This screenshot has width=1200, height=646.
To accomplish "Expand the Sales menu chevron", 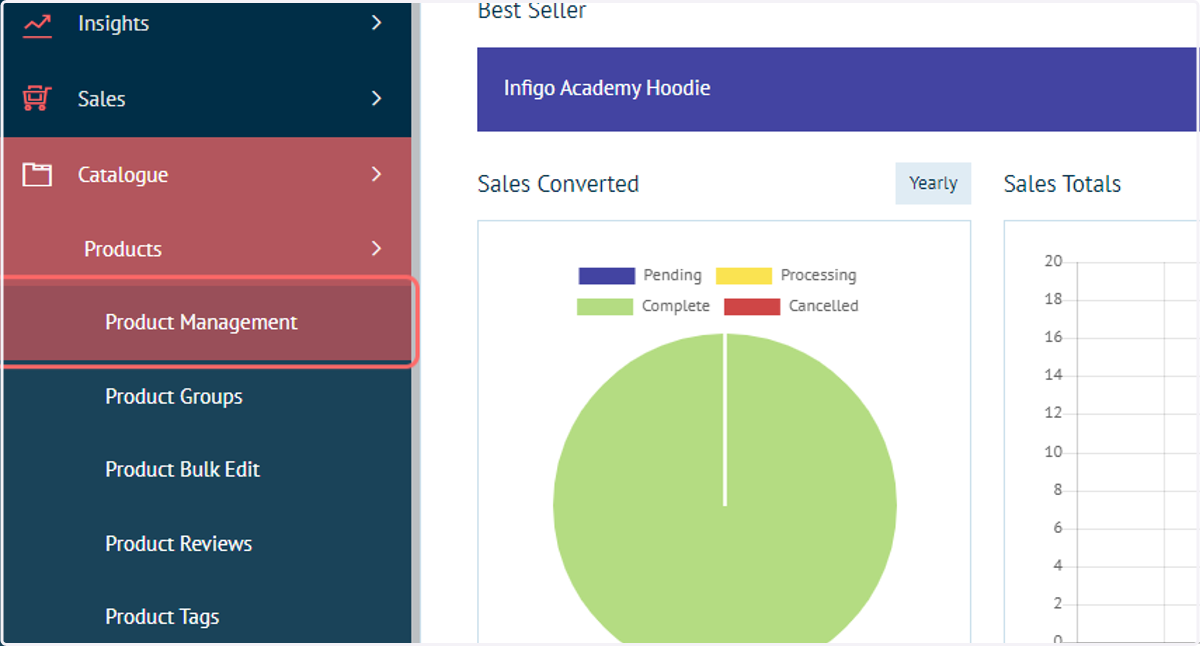I will (x=376, y=98).
